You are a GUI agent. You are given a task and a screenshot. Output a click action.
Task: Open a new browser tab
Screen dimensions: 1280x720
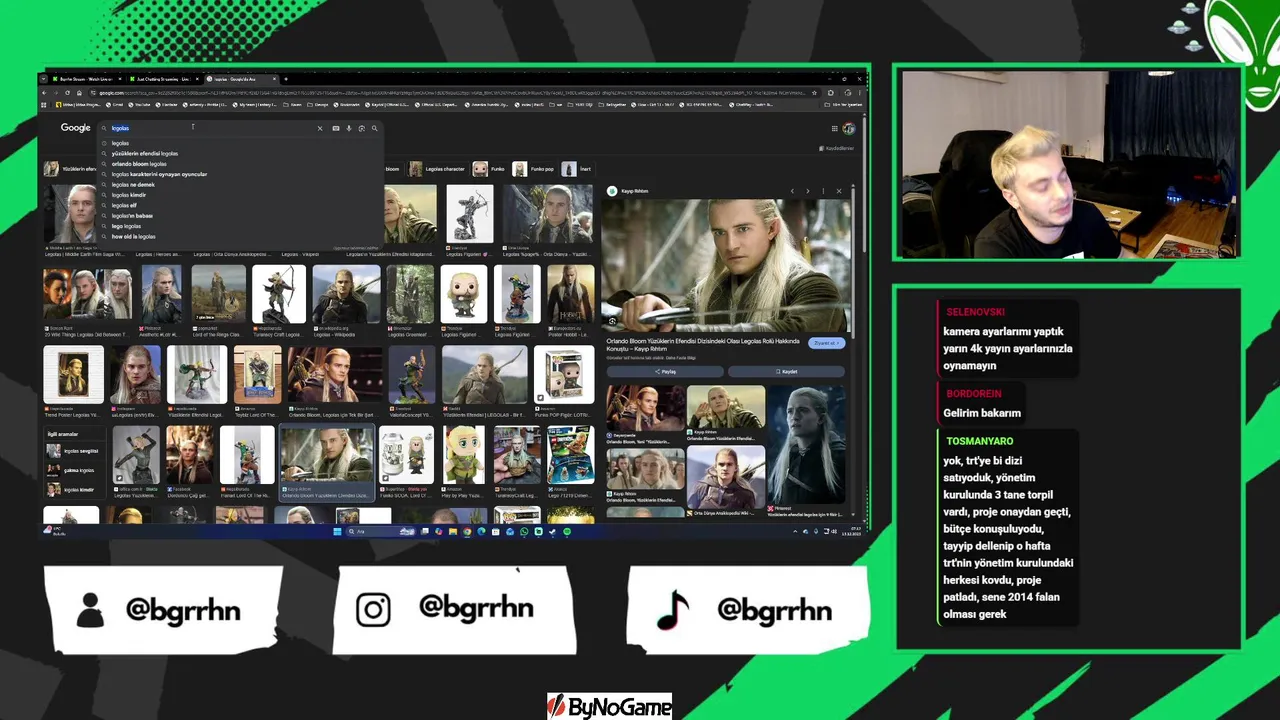[286, 79]
